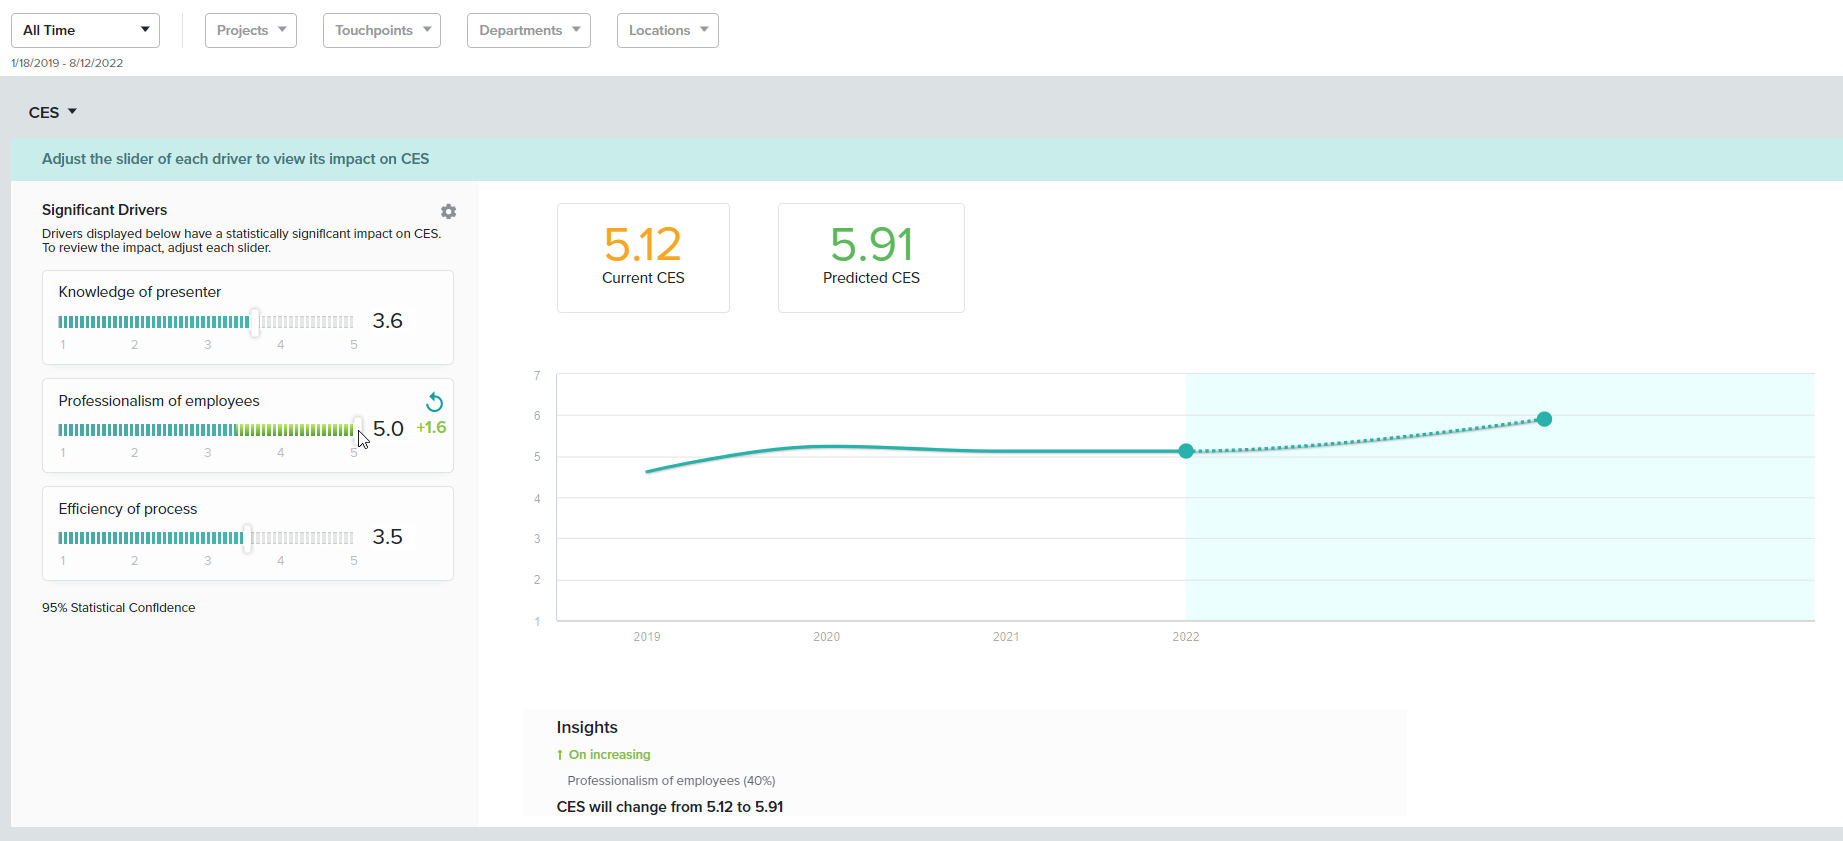Click the Efficiency of process slider track at 1
Screen dimensions: 1843x841
coord(61,538)
